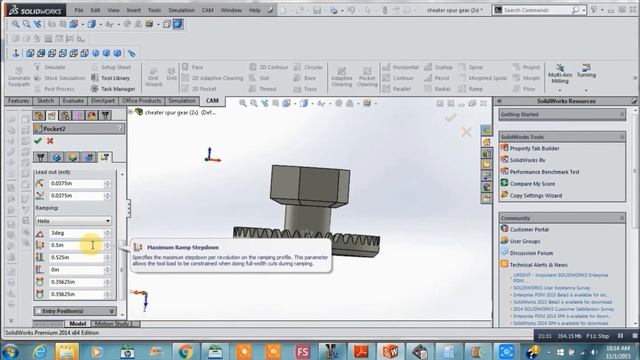This screenshot has height=360, width=640.
Task: Launch SolidWorks Rx
Action: click(523, 160)
